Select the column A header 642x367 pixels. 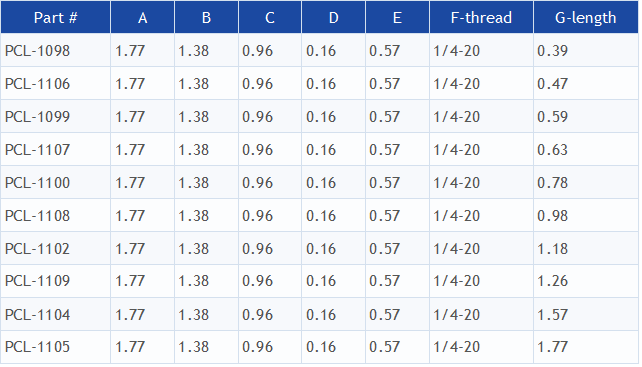[x=142, y=17]
